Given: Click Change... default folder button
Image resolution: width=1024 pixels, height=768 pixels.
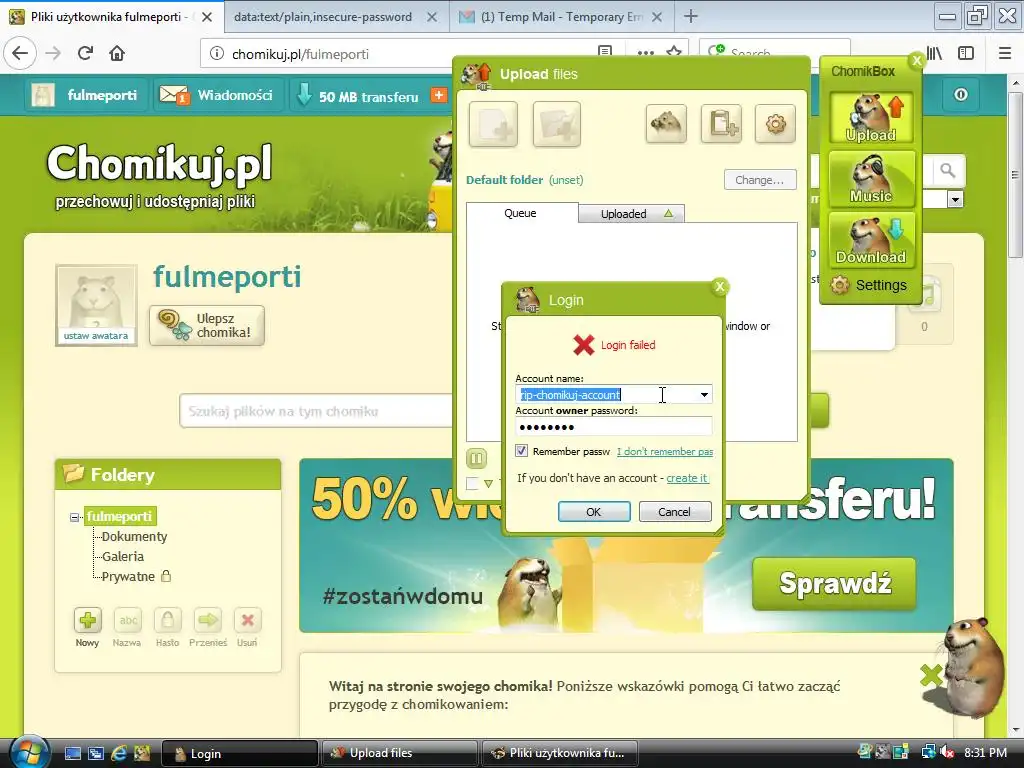Looking at the screenshot, I should (x=760, y=180).
